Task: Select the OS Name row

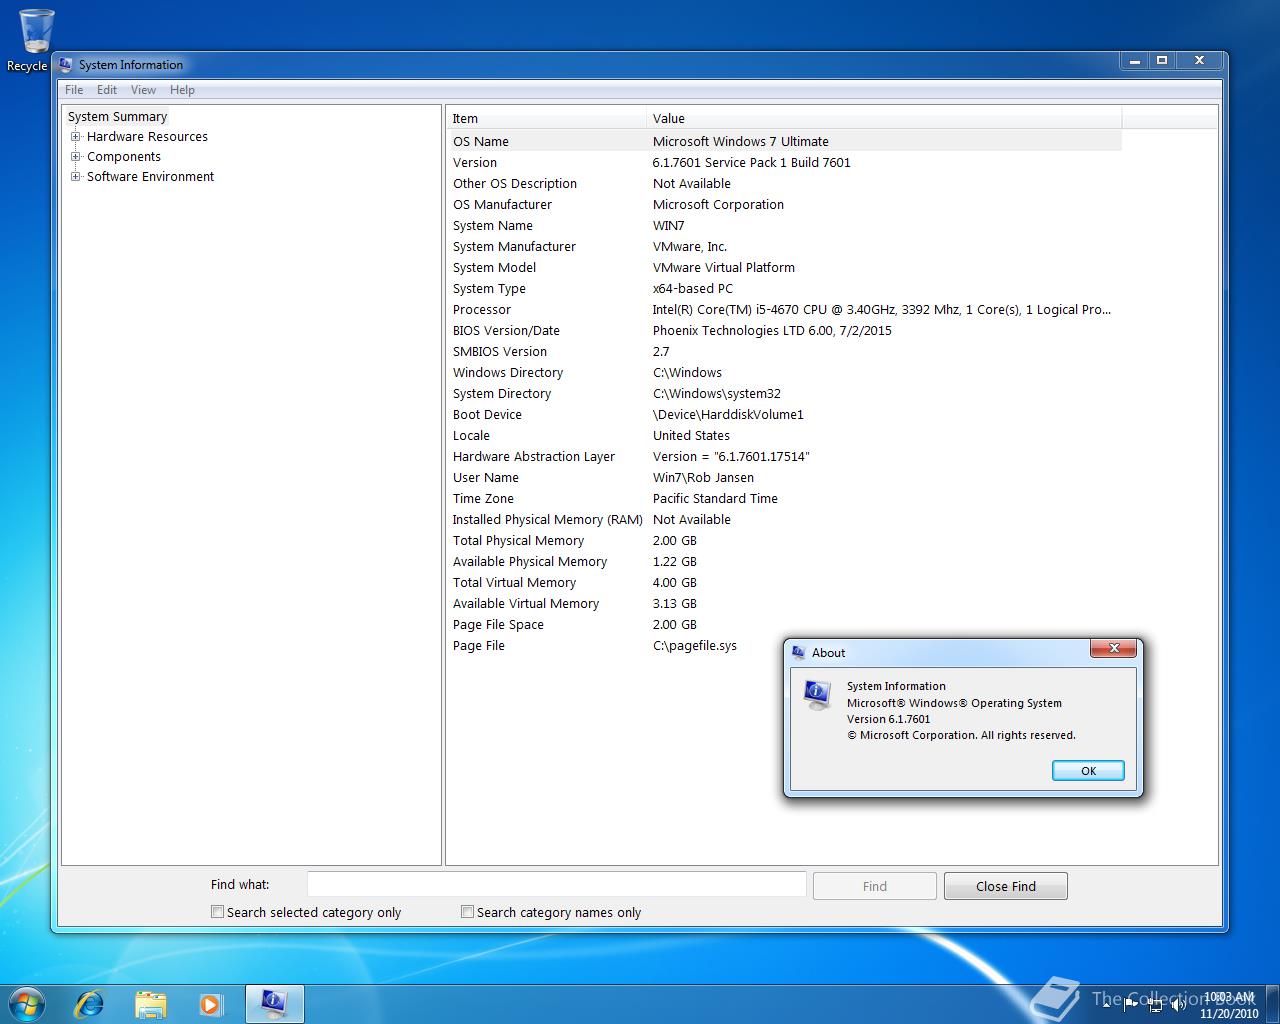Action: tap(784, 141)
